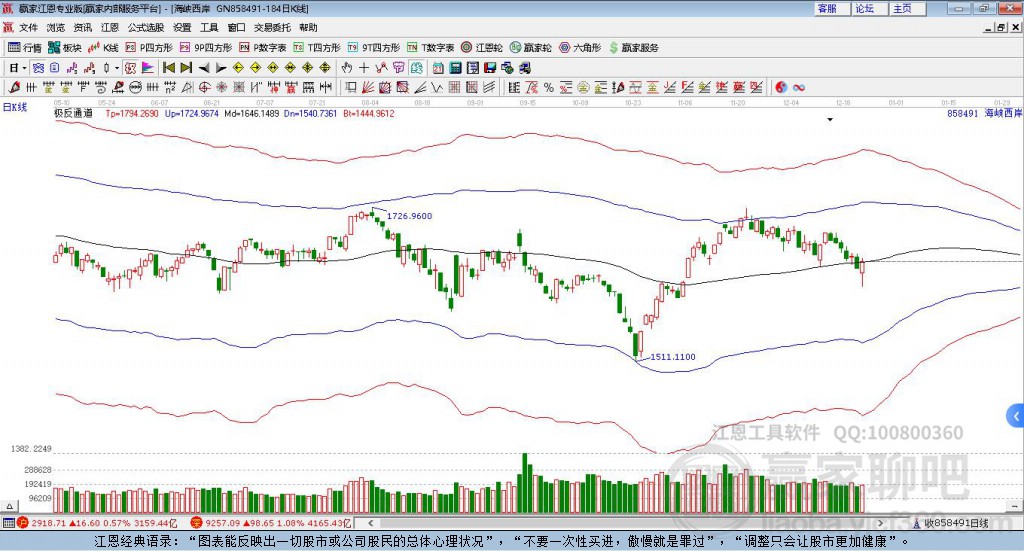Viewport: 1024px width, 551px height.
Task: Click the blue round arrow button on the right edge
Action: [x=1016, y=415]
